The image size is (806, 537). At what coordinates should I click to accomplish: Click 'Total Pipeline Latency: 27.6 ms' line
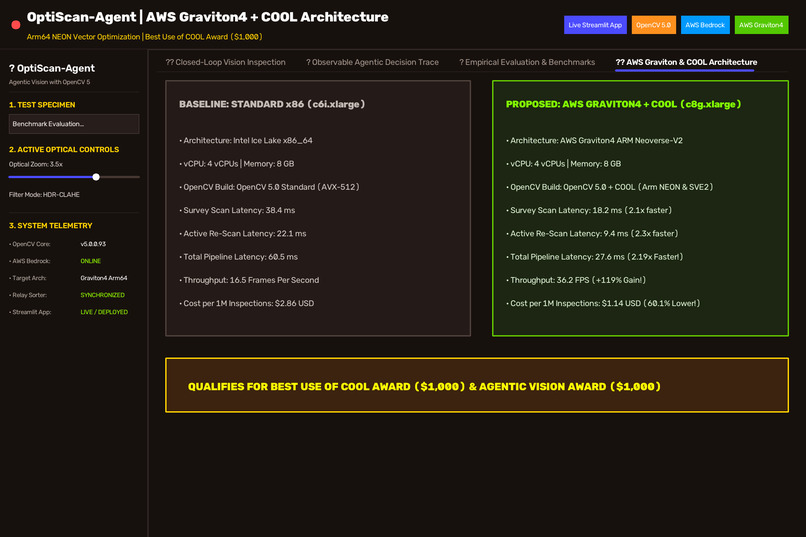tap(595, 257)
